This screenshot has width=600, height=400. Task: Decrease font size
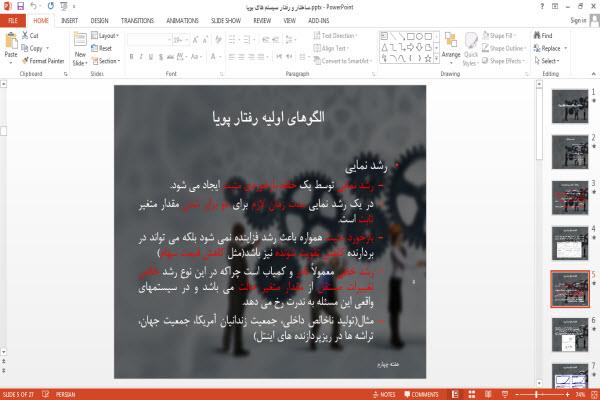click(205, 39)
